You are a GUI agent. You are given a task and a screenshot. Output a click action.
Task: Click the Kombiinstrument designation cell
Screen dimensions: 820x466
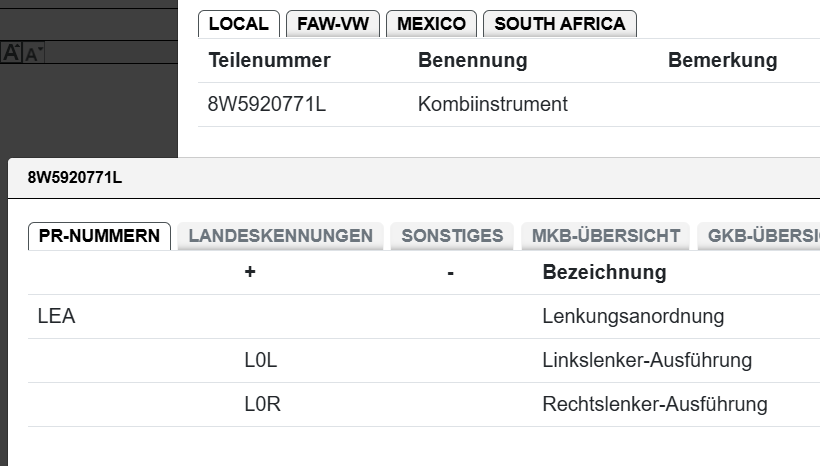(x=493, y=104)
